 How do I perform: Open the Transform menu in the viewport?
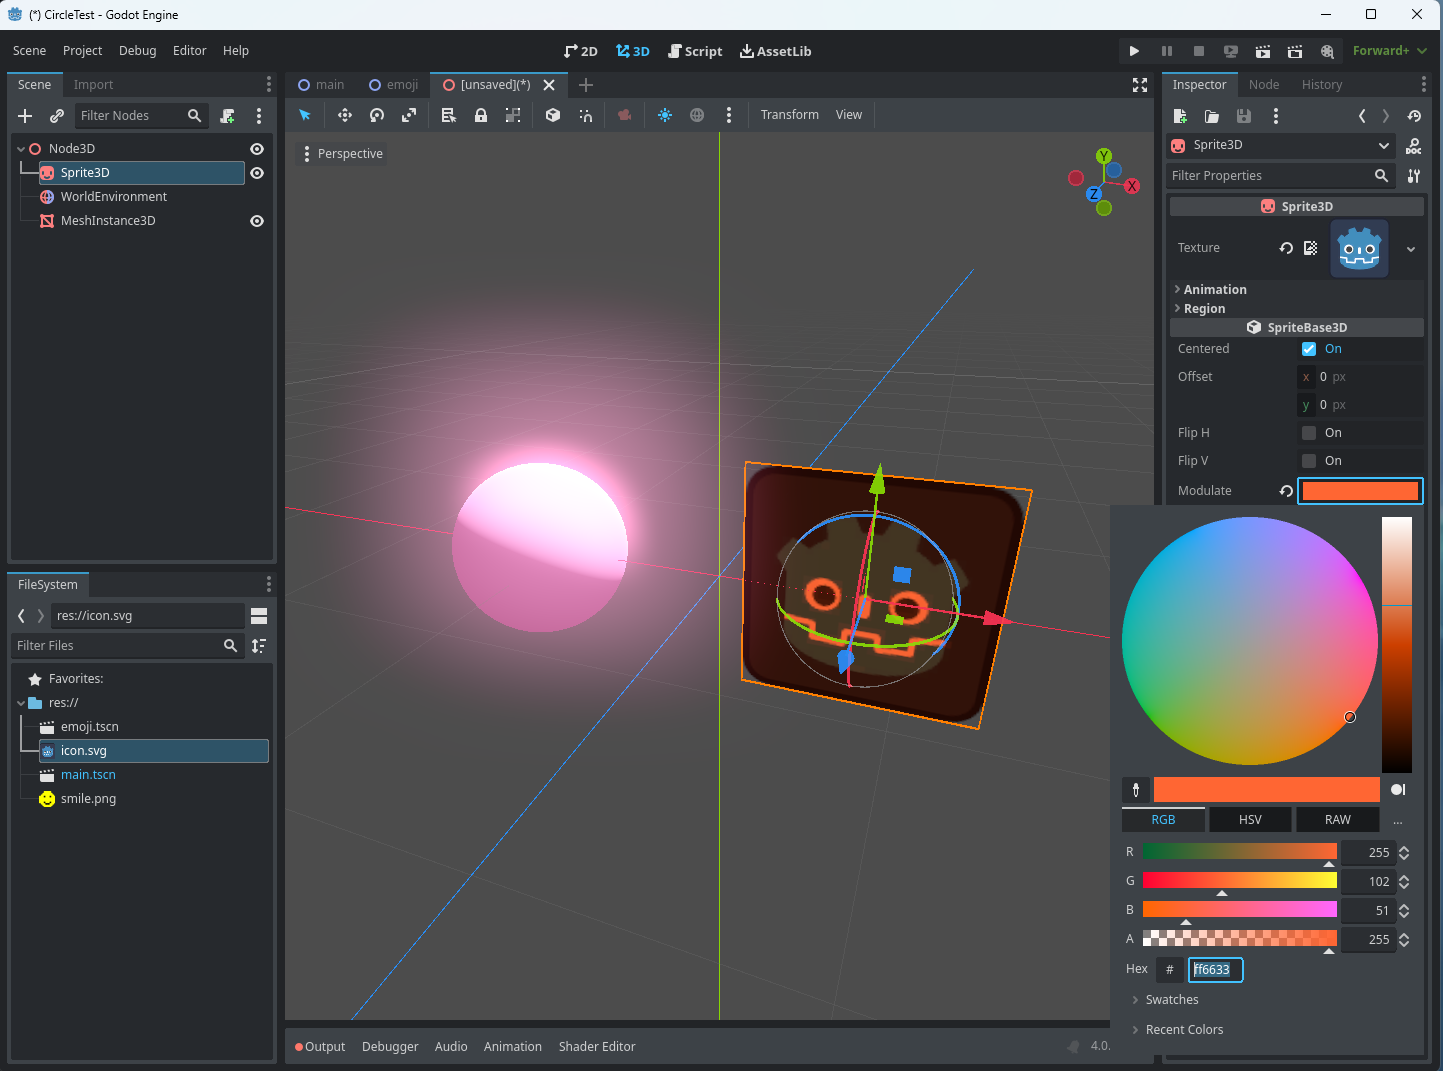click(x=789, y=114)
